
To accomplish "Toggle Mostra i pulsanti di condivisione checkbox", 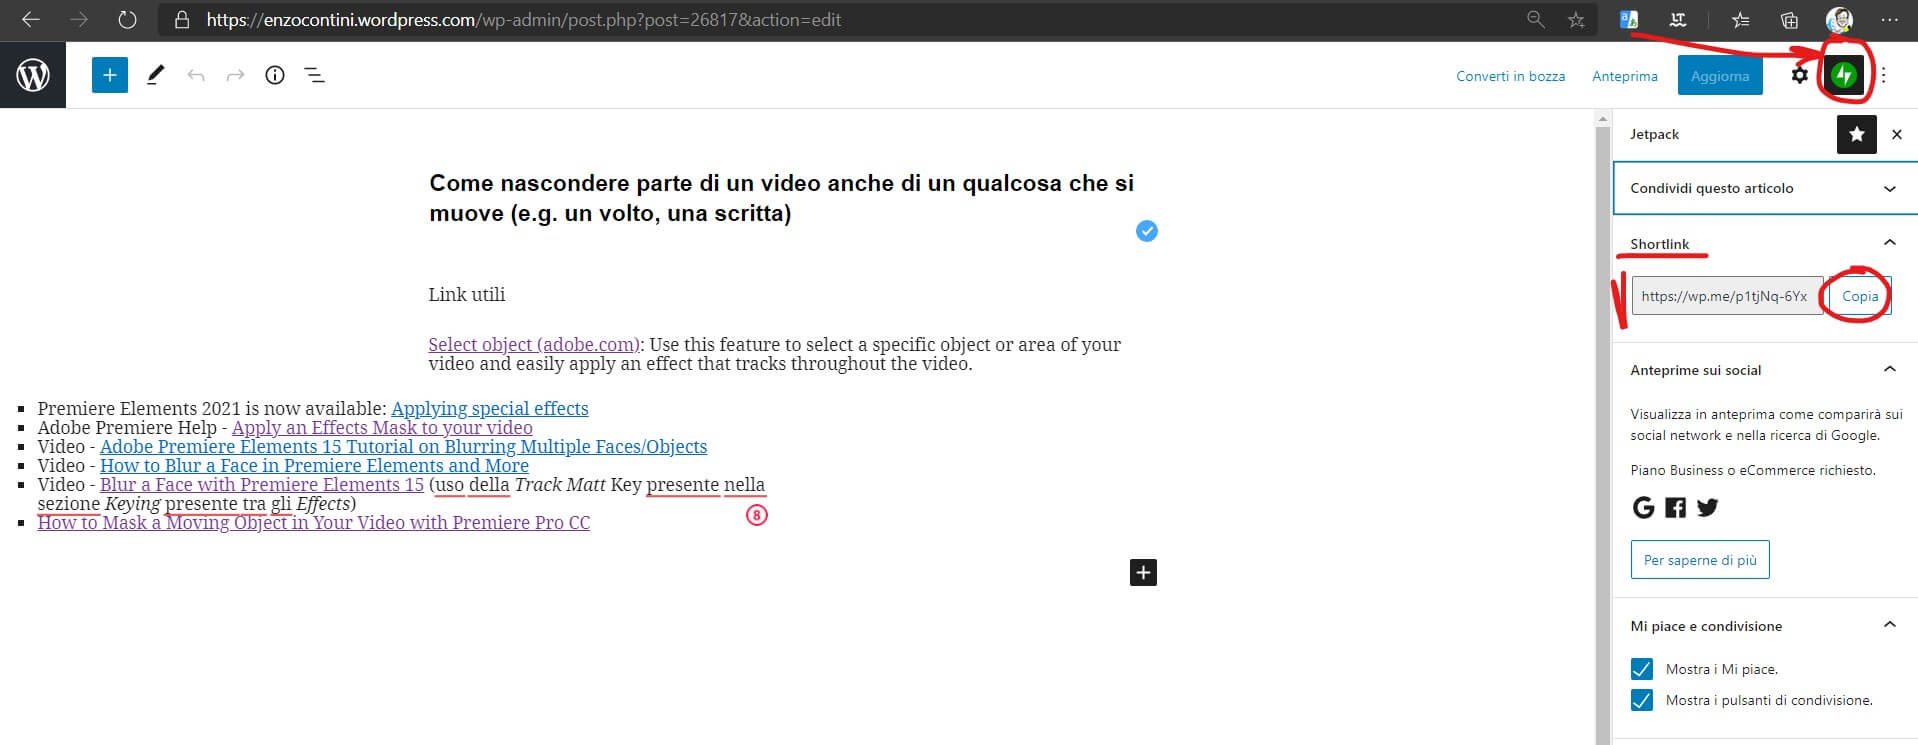I will point(1641,700).
